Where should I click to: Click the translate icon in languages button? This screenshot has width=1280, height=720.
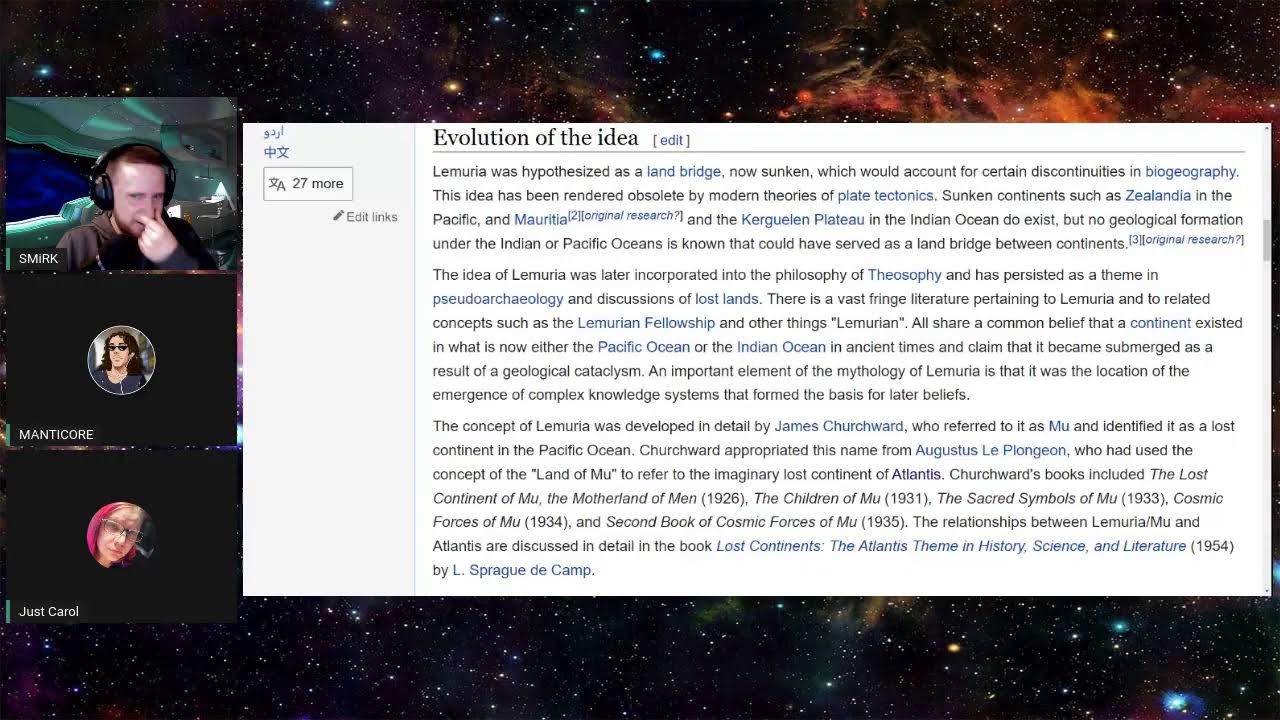pos(277,184)
